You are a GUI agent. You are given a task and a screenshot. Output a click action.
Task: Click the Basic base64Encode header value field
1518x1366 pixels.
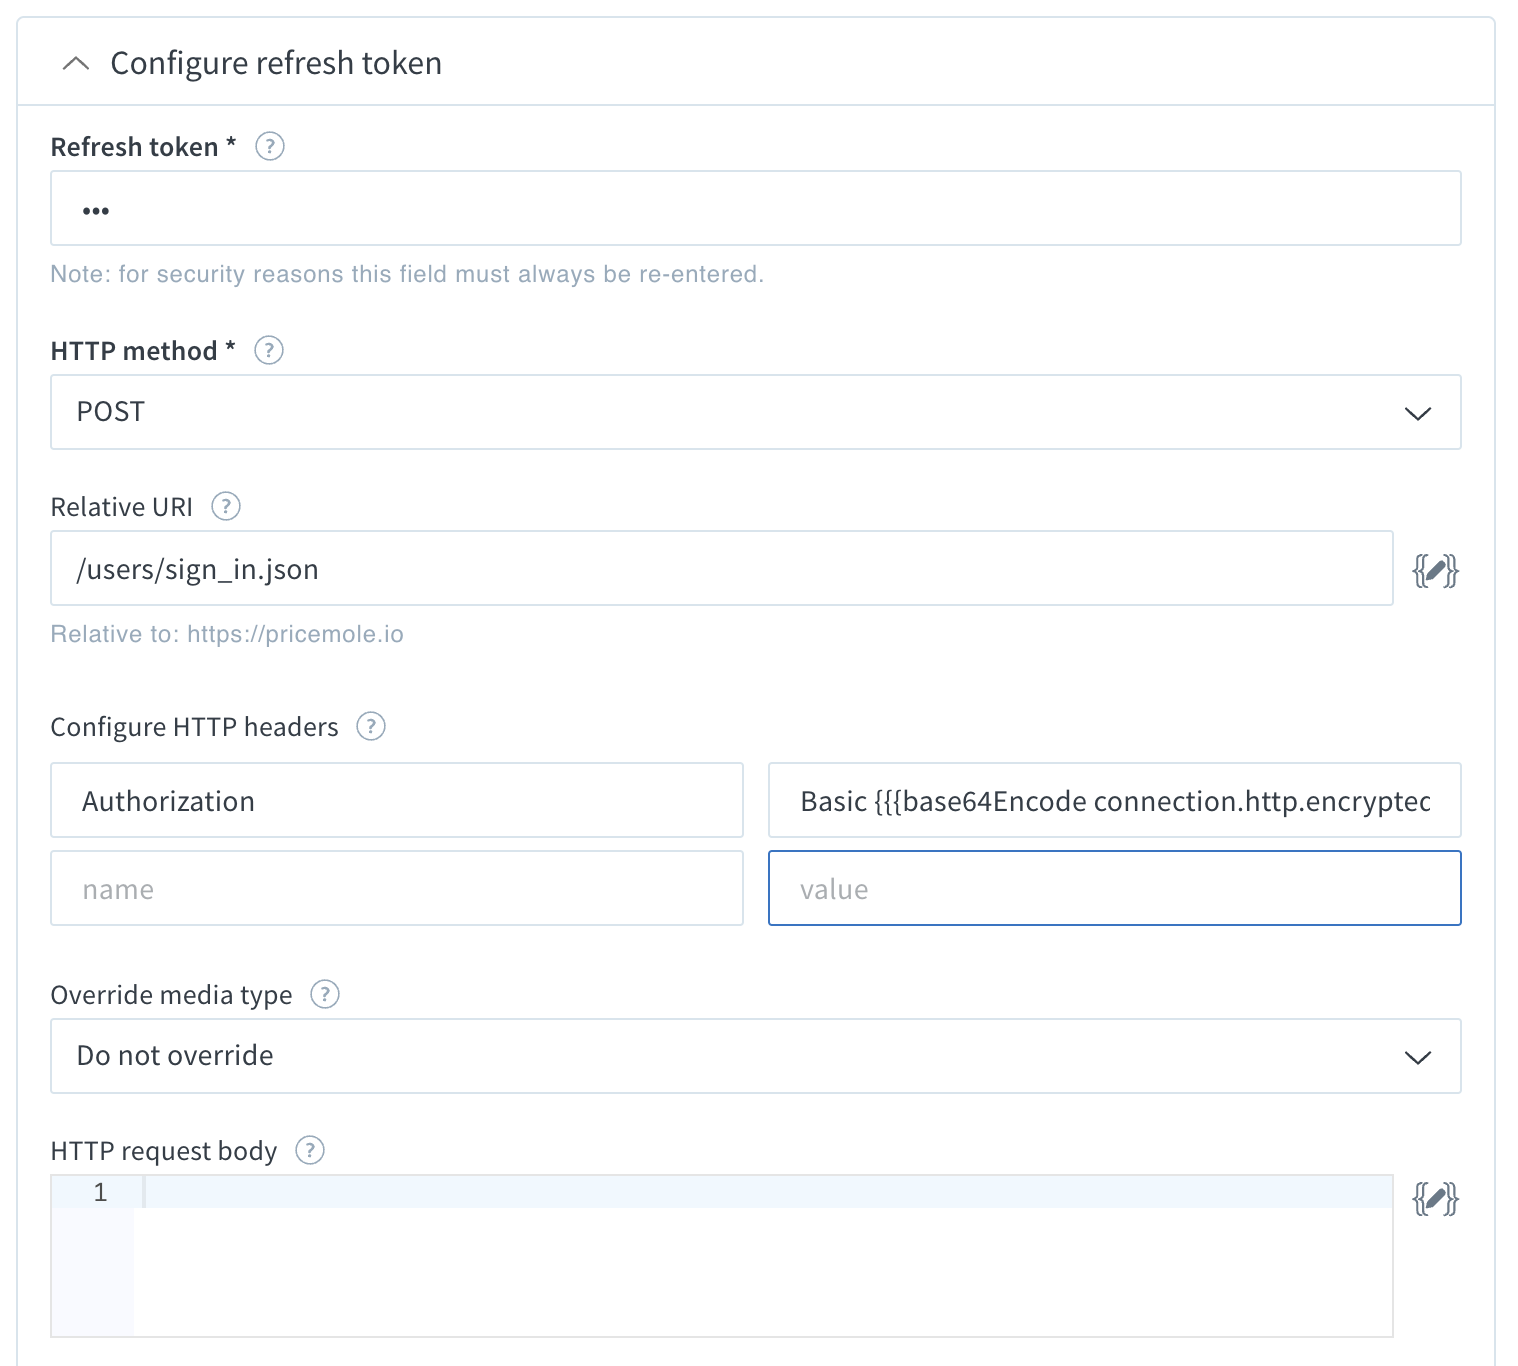coord(1114,800)
